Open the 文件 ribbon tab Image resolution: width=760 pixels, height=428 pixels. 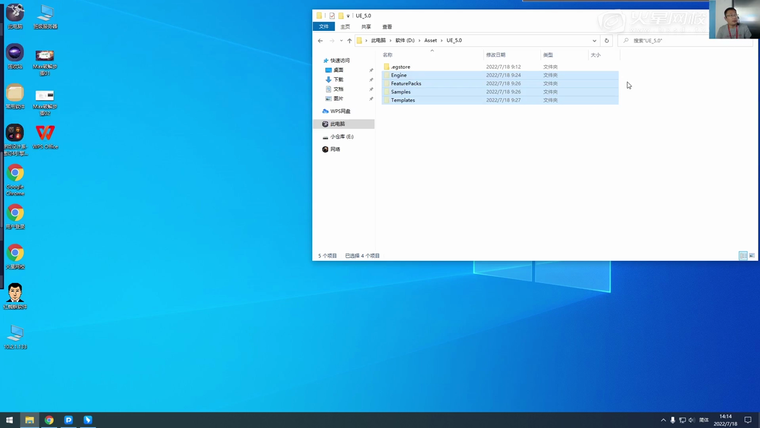(x=323, y=27)
